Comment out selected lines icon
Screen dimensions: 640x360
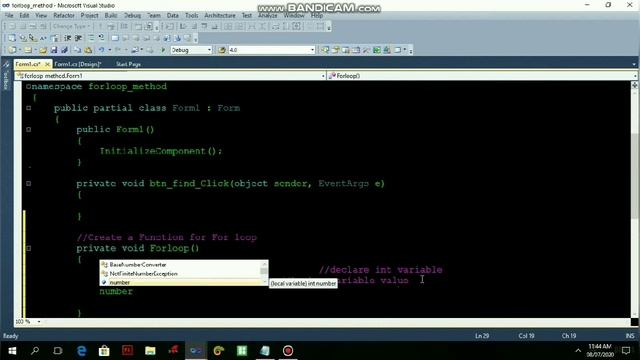click(x=91, y=38)
